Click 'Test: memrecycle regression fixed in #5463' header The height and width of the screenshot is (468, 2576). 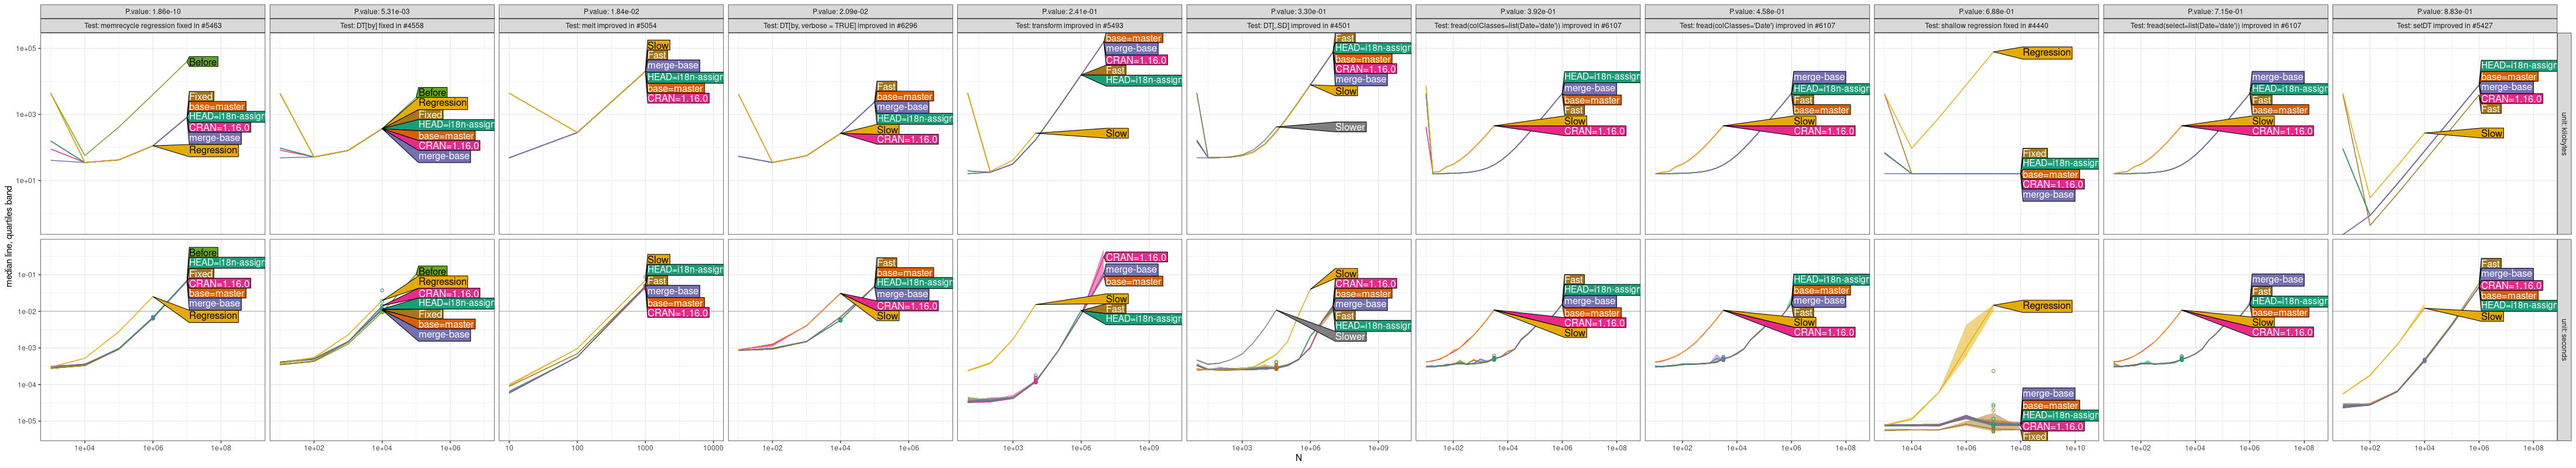click(153, 26)
